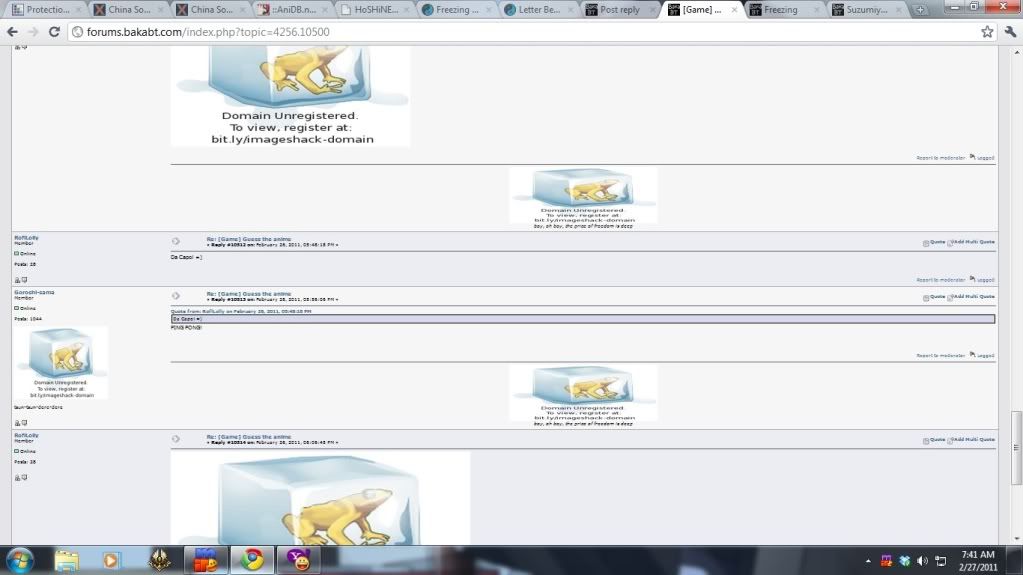The height and width of the screenshot is (575, 1023).
Task: Switch to the 'Post reply' tab
Action: (619, 10)
